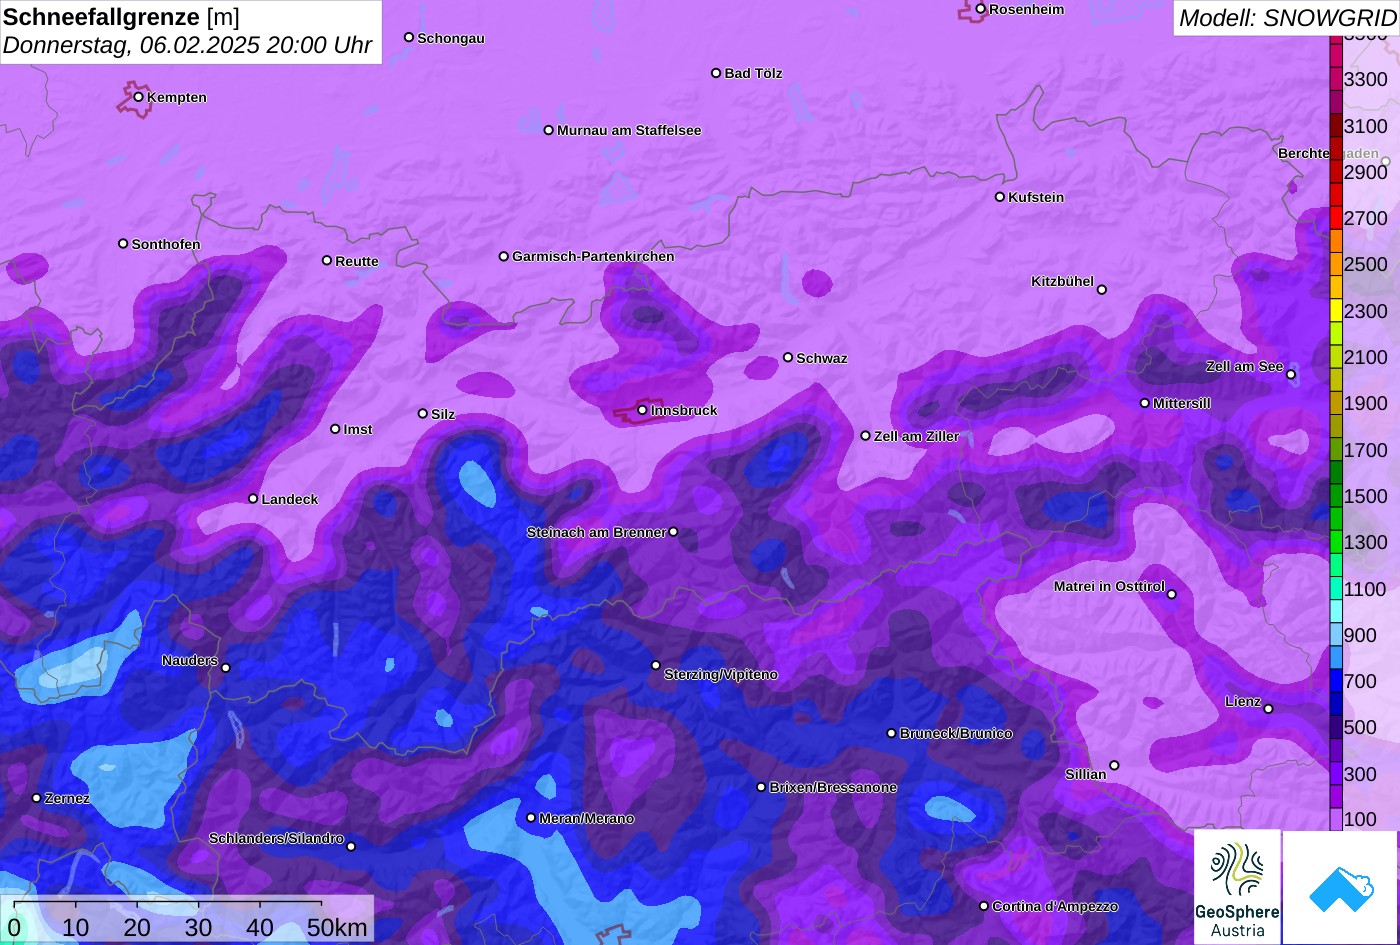Click the Mittersill marker dot

[1145, 403]
